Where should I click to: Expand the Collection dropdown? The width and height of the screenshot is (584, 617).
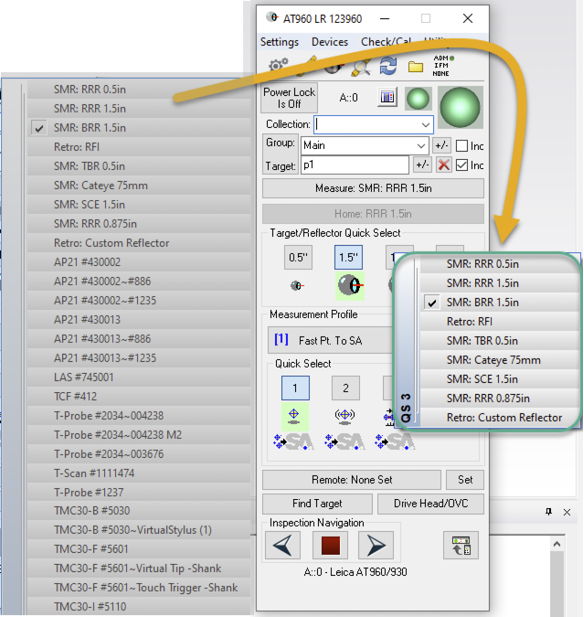(x=425, y=125)
